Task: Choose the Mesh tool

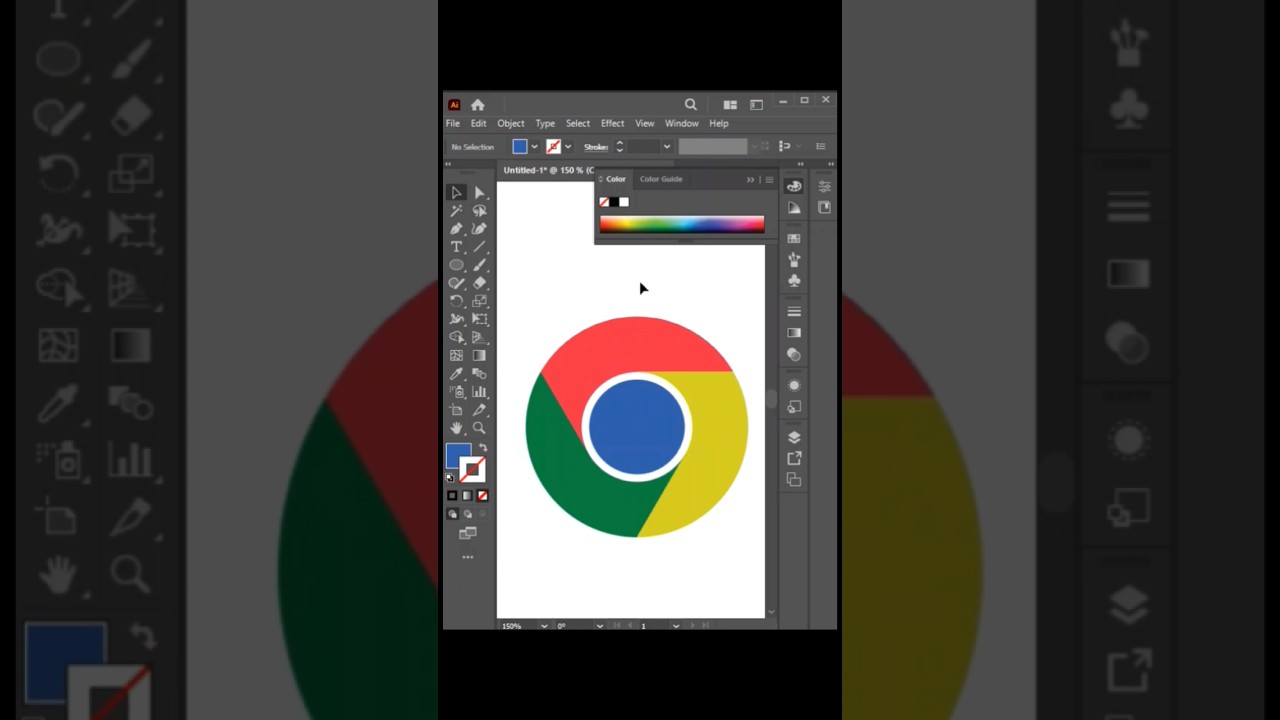Action: [456, 355]
